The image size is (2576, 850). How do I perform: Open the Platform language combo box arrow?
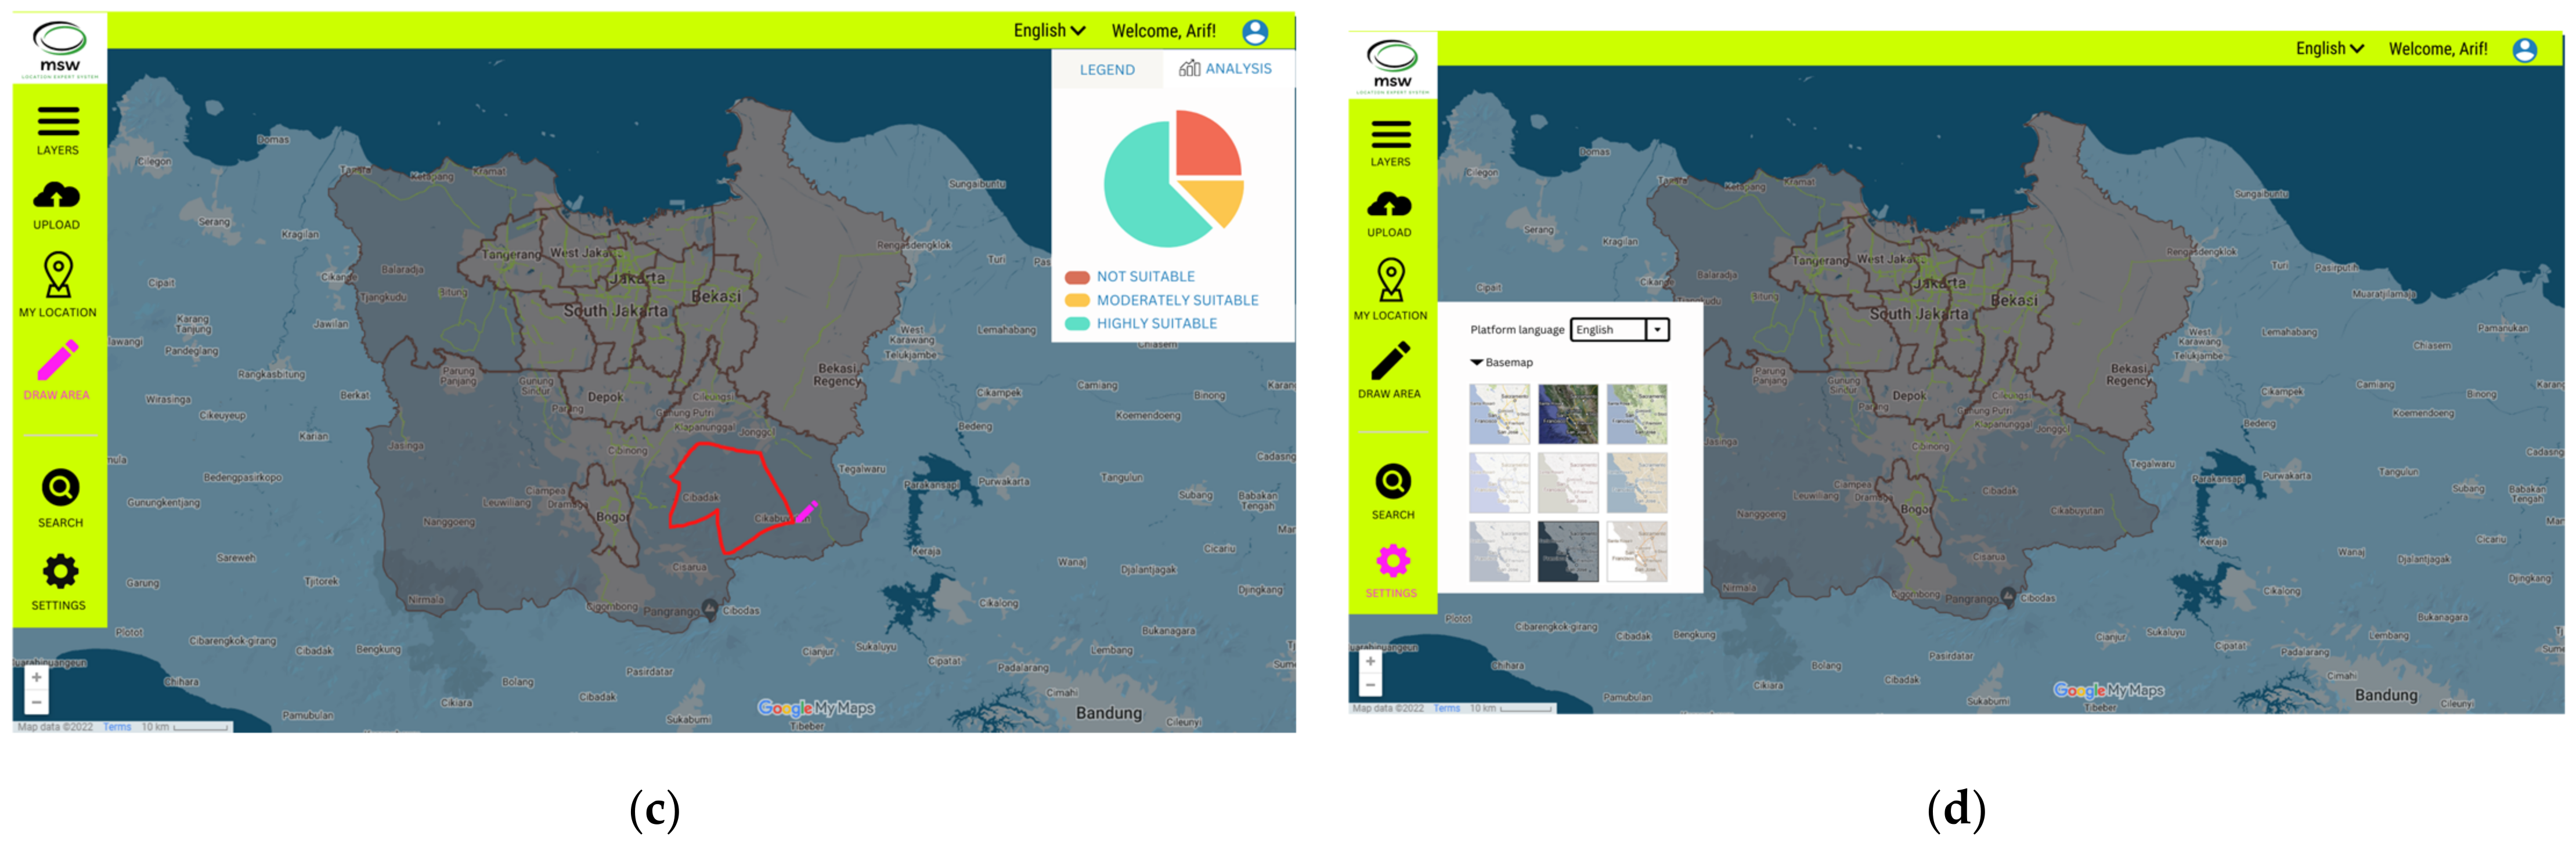1657,330
